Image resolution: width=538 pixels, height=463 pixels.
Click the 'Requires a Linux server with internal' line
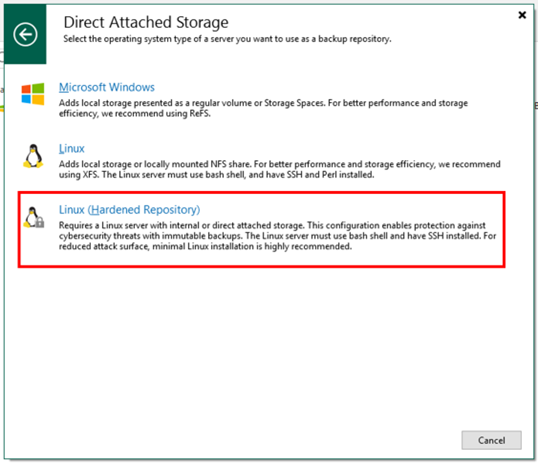click(x=272, y=225)
